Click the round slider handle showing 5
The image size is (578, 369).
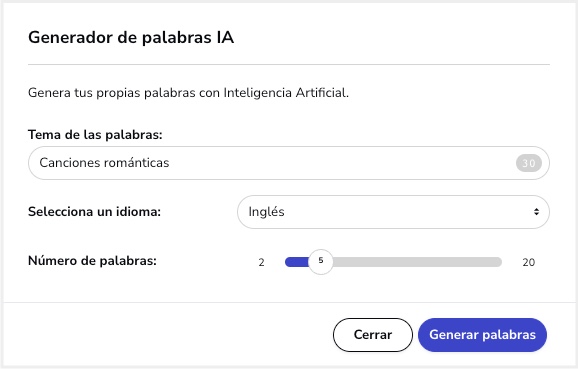click(321, 262)
